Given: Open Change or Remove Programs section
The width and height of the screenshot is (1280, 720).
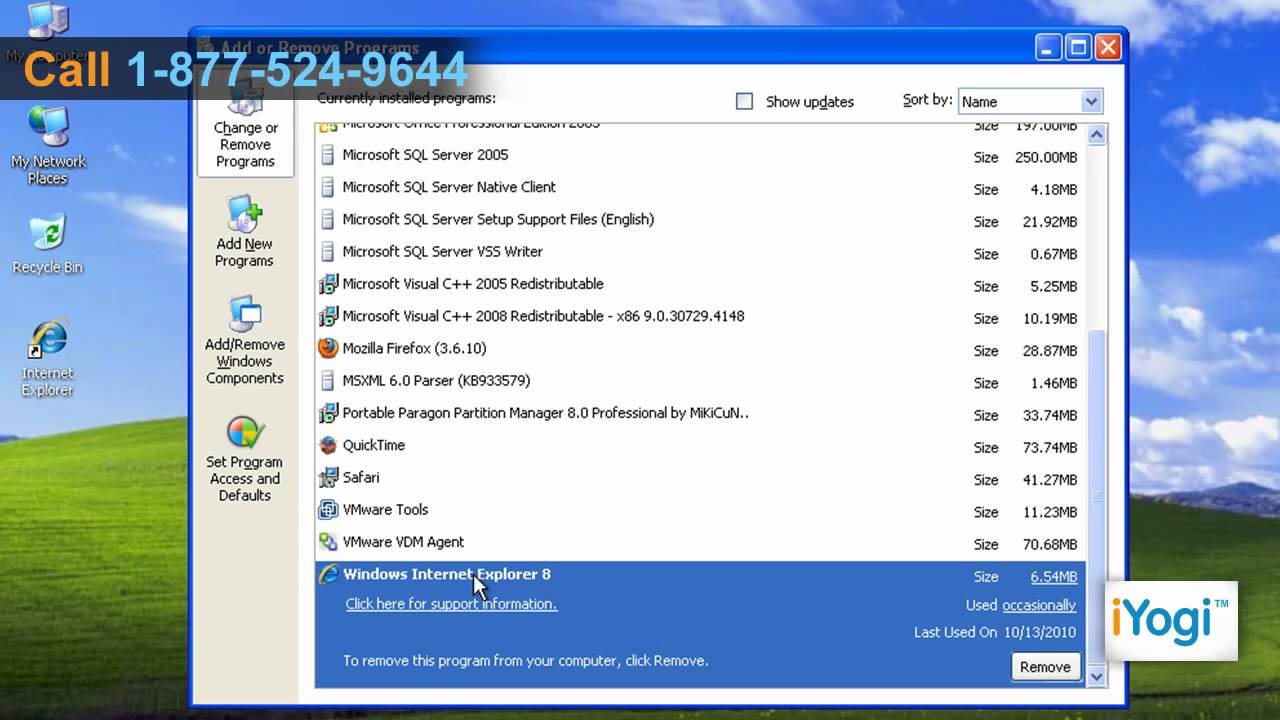Looking at the screenshot, I should (245, 124).
